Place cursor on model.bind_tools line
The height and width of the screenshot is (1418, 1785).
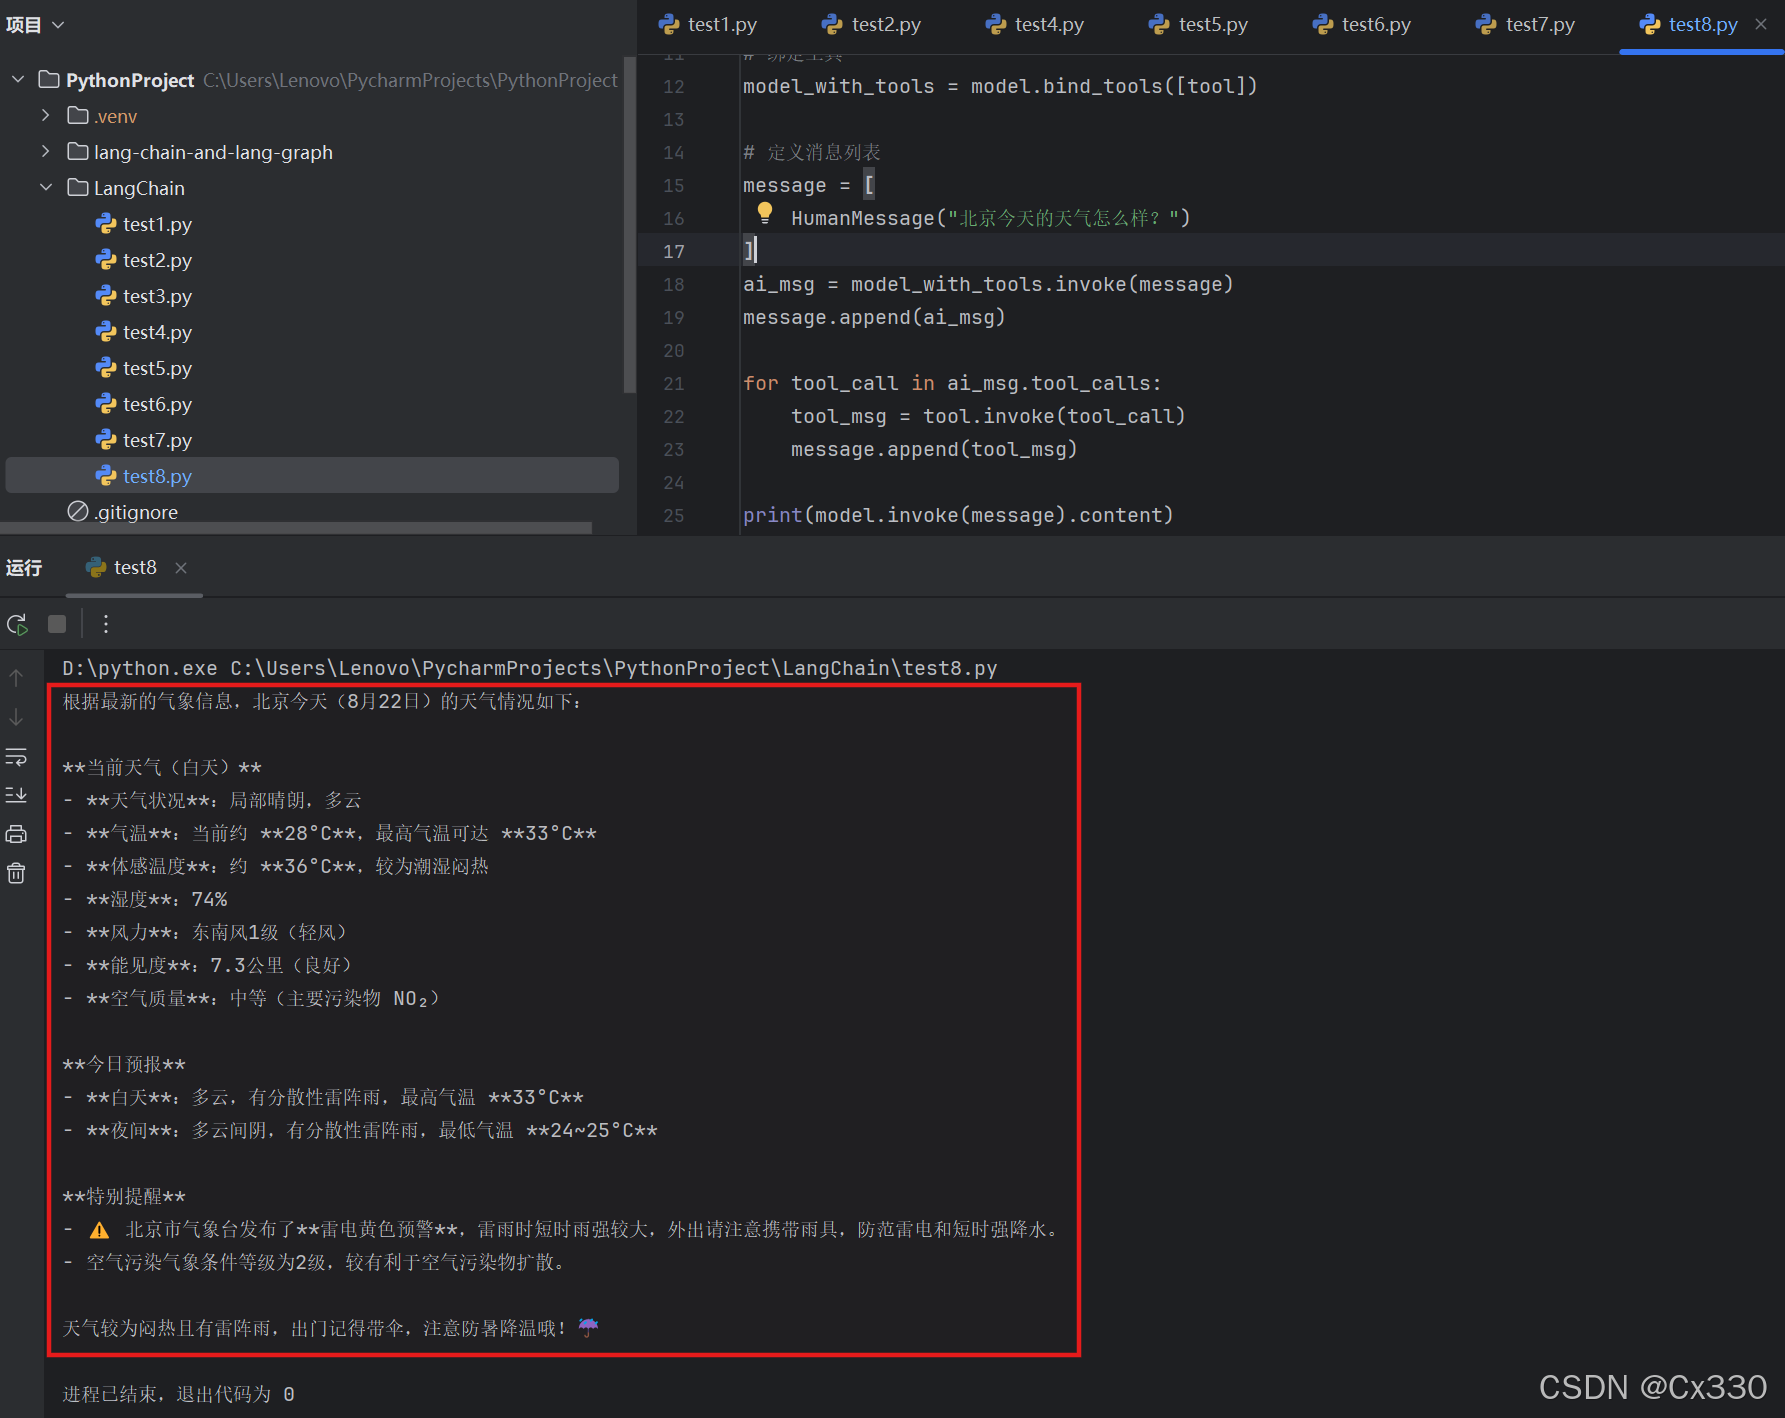click(1000, 86)
